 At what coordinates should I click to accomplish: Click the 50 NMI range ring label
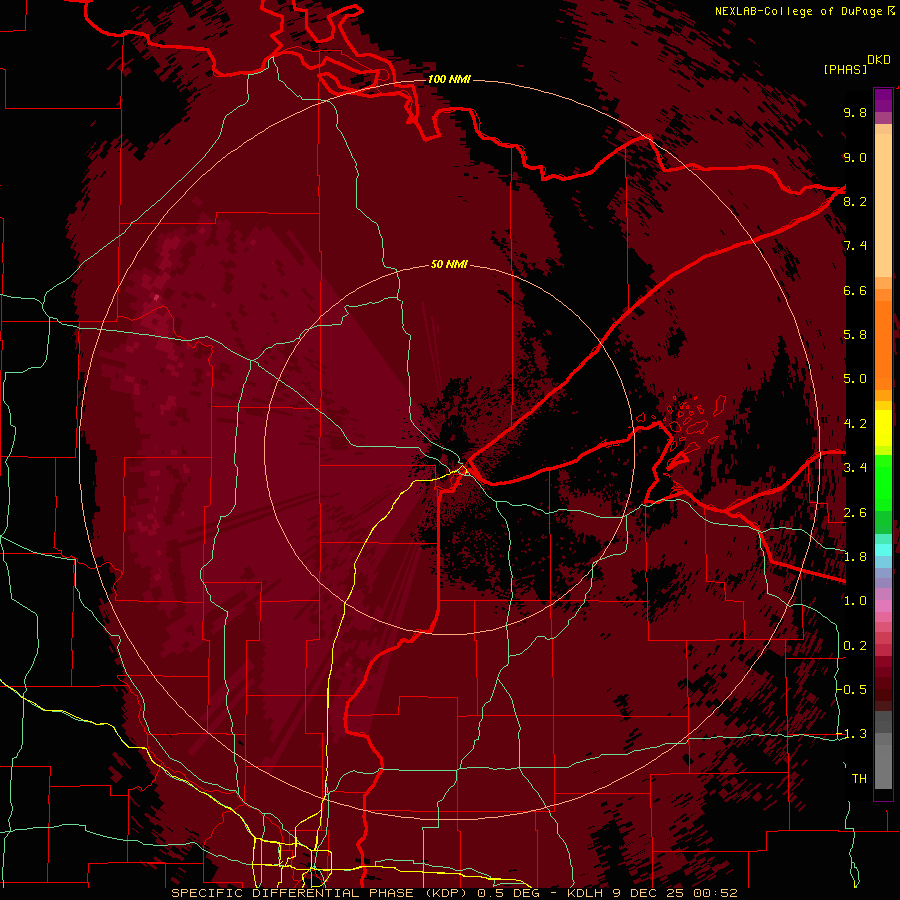pos(449,264)
